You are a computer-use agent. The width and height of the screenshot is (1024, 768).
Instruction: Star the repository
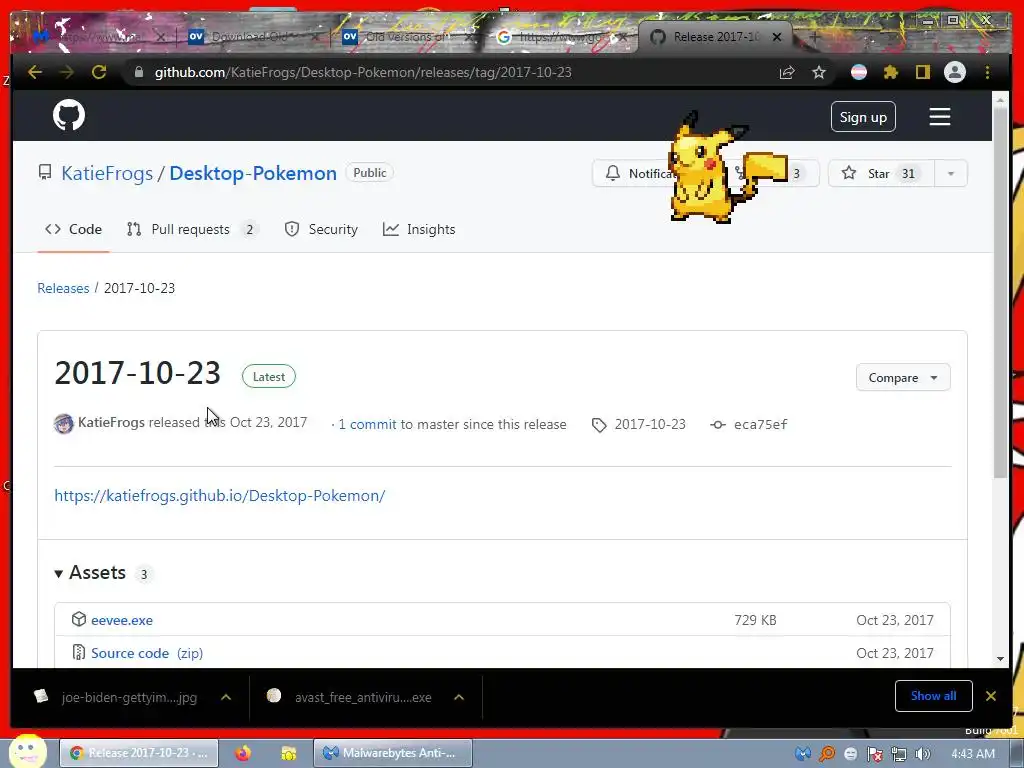(882, 174)
